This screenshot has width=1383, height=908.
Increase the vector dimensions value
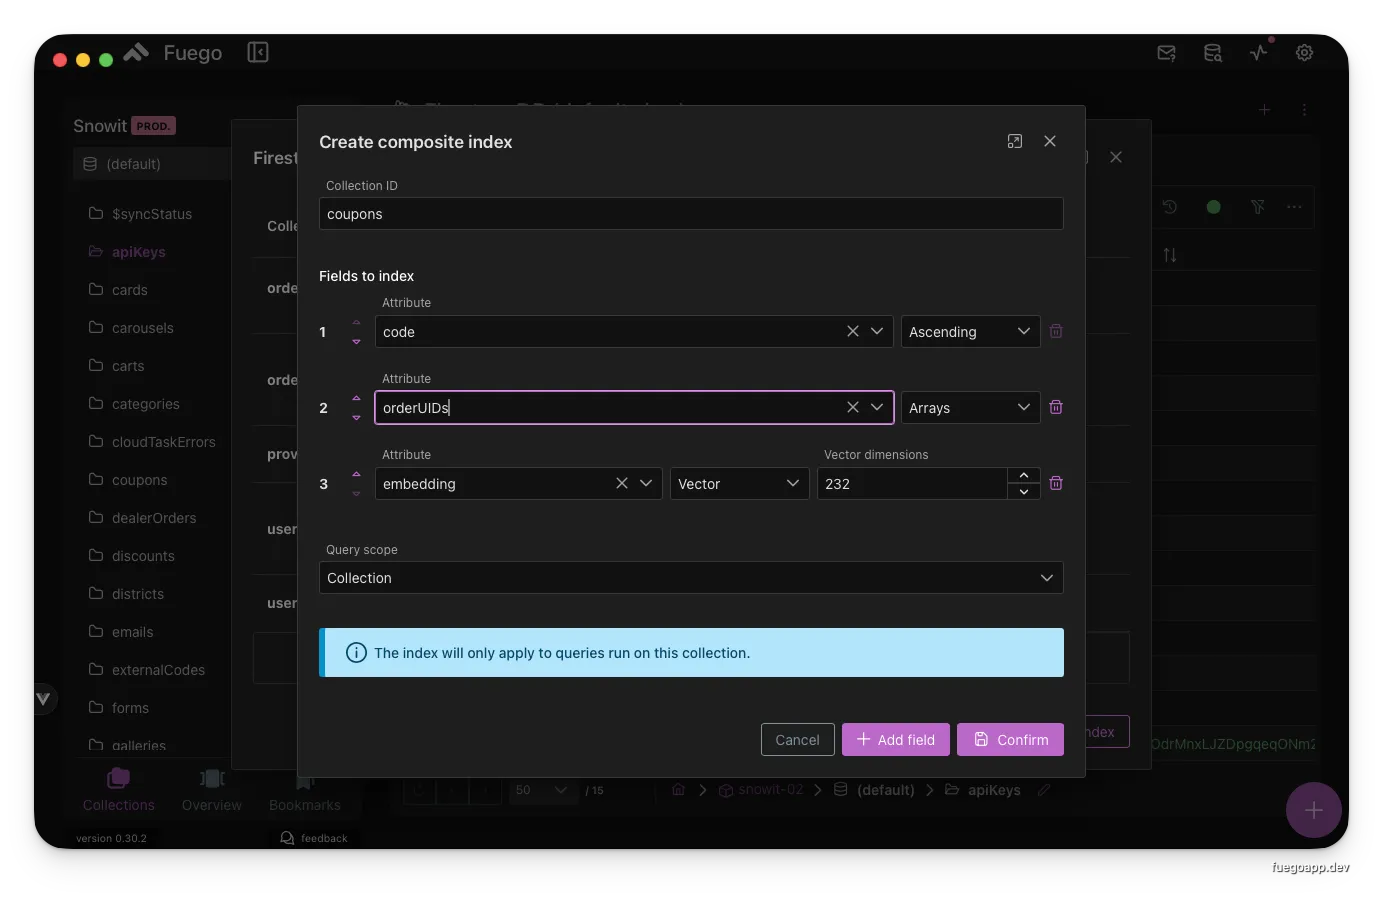1023,475
